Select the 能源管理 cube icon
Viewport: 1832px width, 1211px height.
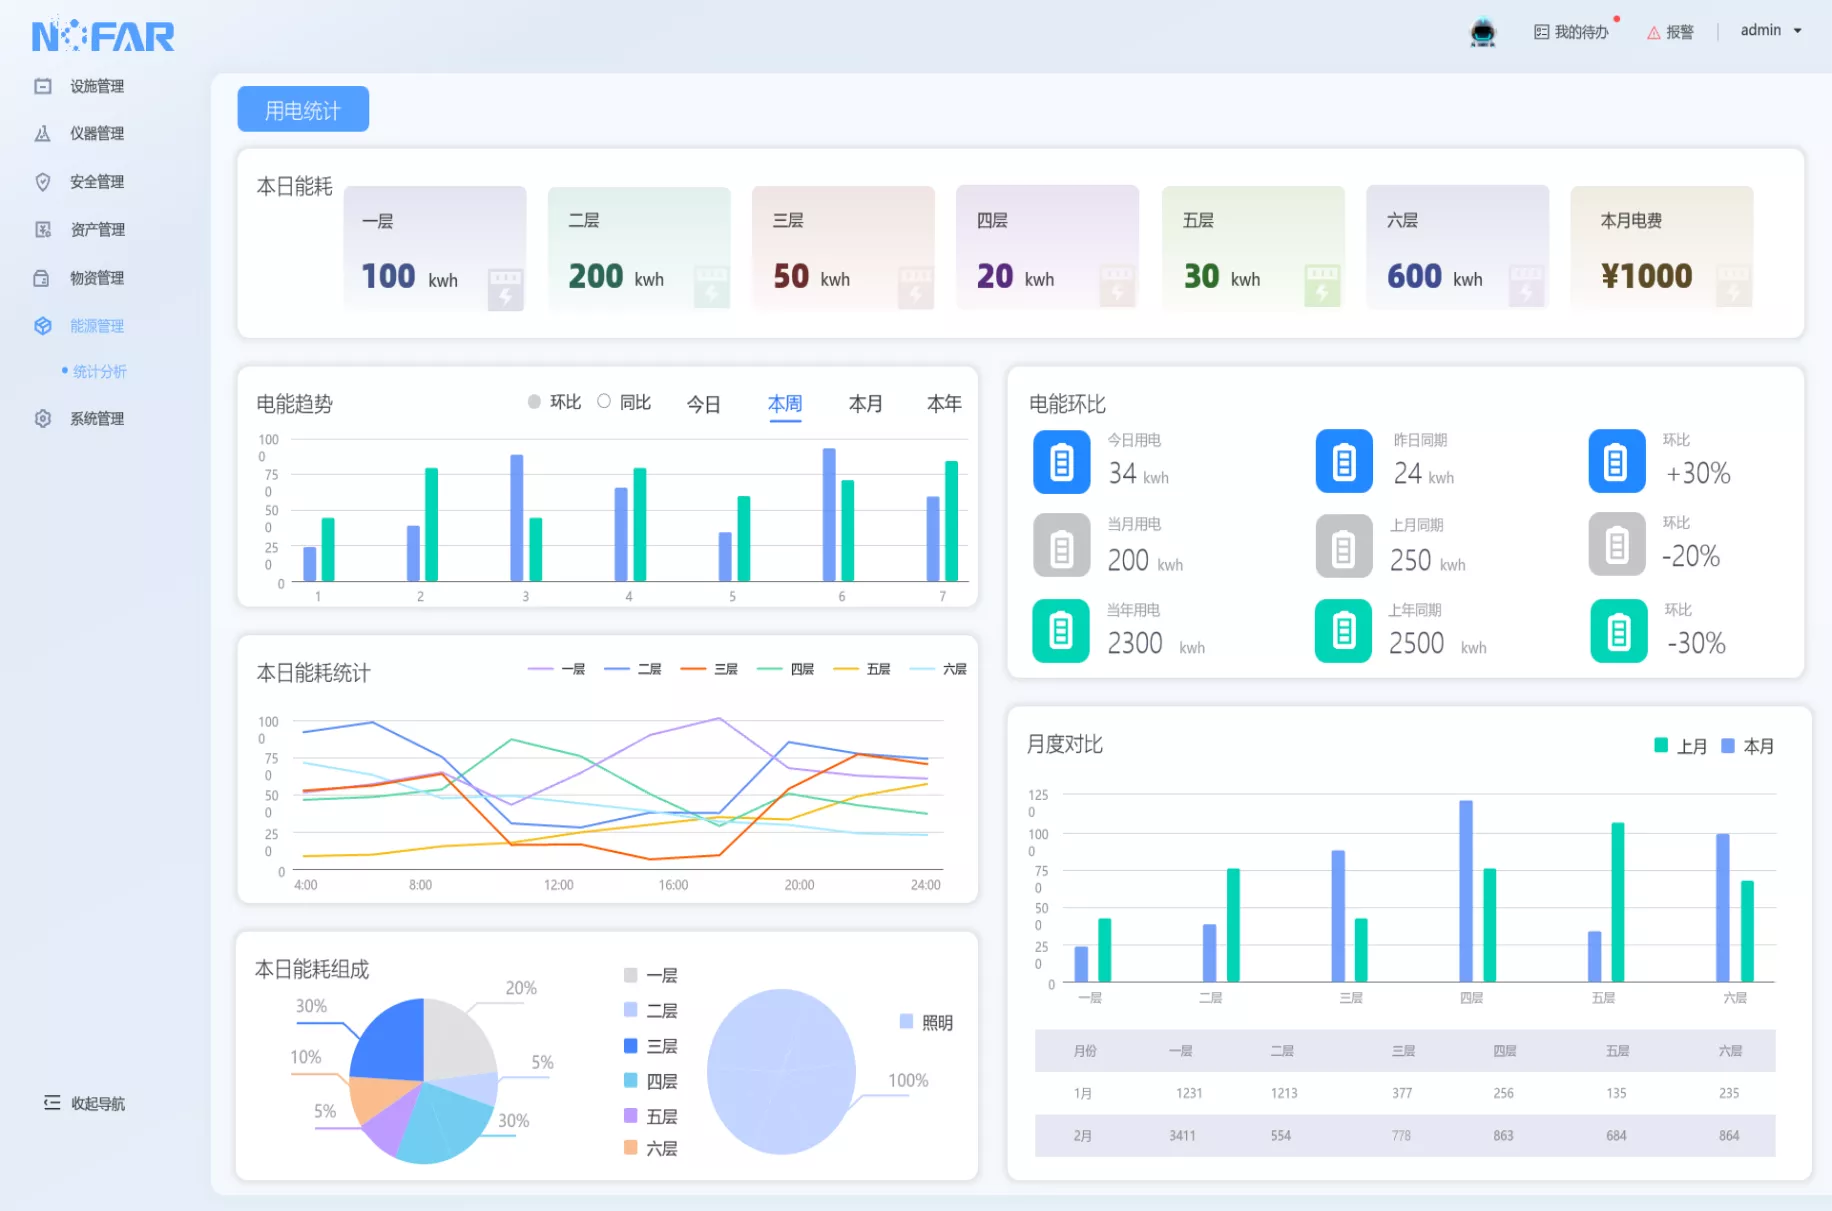point(43,326)
